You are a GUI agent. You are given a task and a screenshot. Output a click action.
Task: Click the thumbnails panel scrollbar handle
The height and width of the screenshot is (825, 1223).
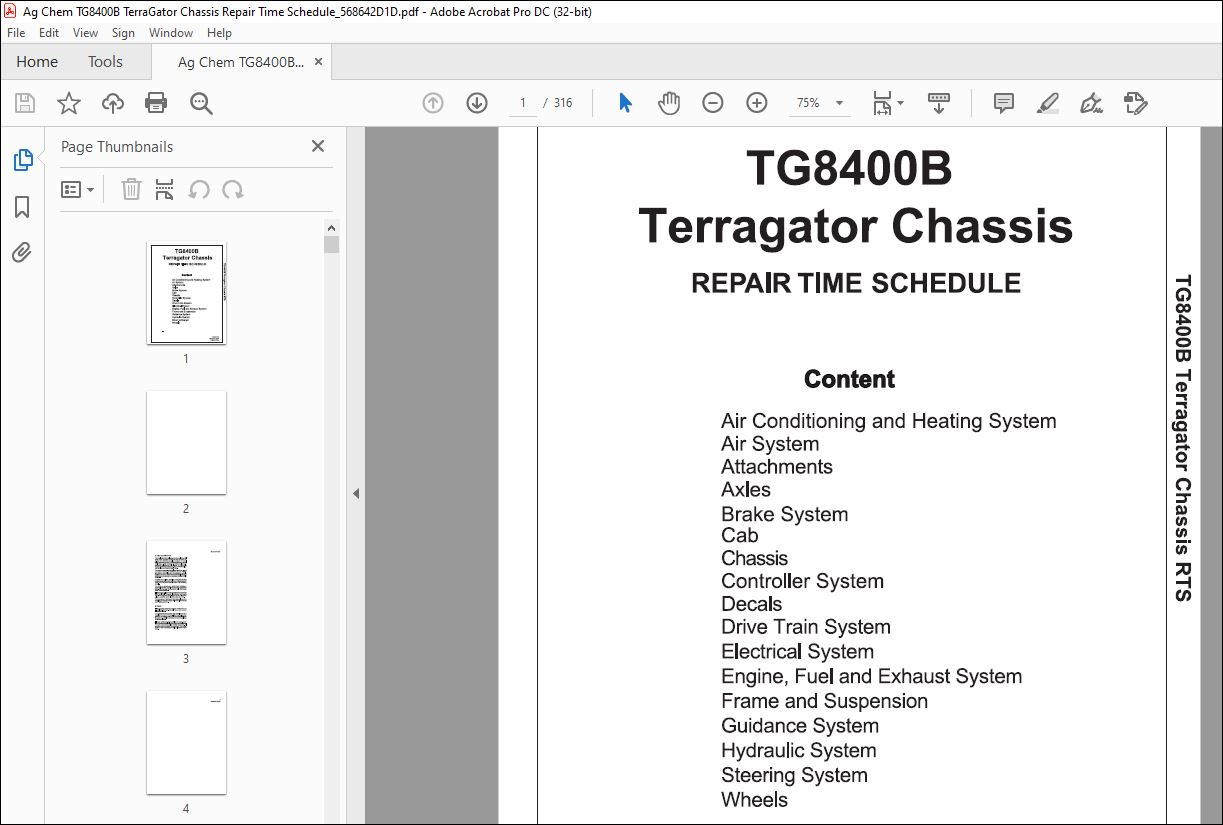click(332, 244)
